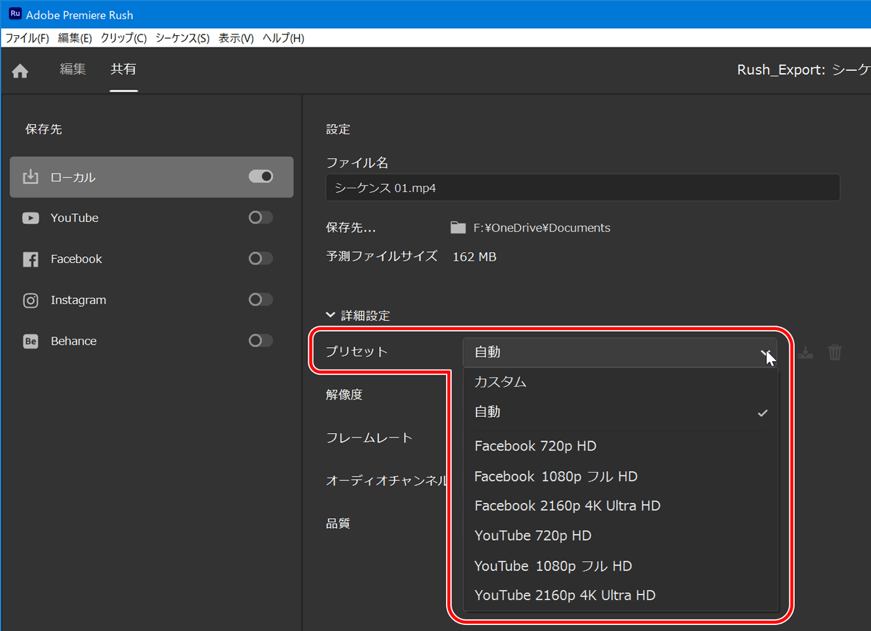This screenshot has height=631, width=871.
Task: Click the オーディオチャンネル label
Action: pyautogui.click(x=387, y=480)
